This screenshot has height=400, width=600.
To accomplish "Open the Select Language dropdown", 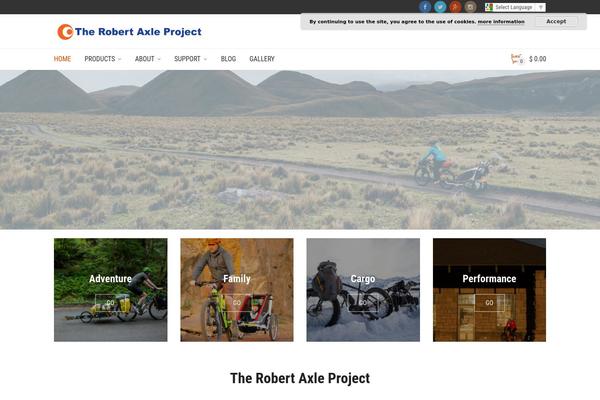I will 515,7.
